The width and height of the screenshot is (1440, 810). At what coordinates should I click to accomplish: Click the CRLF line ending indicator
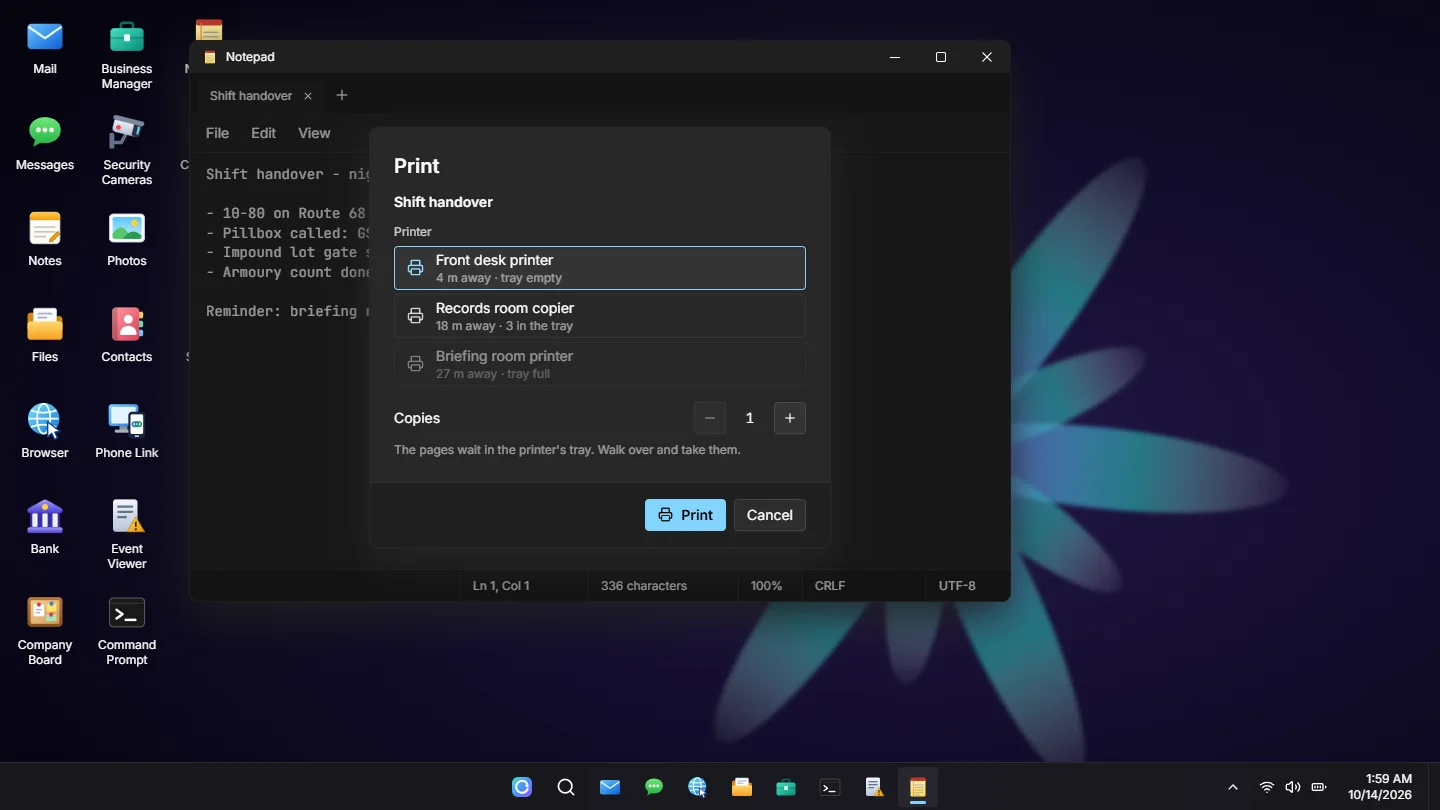click(831, 586)
